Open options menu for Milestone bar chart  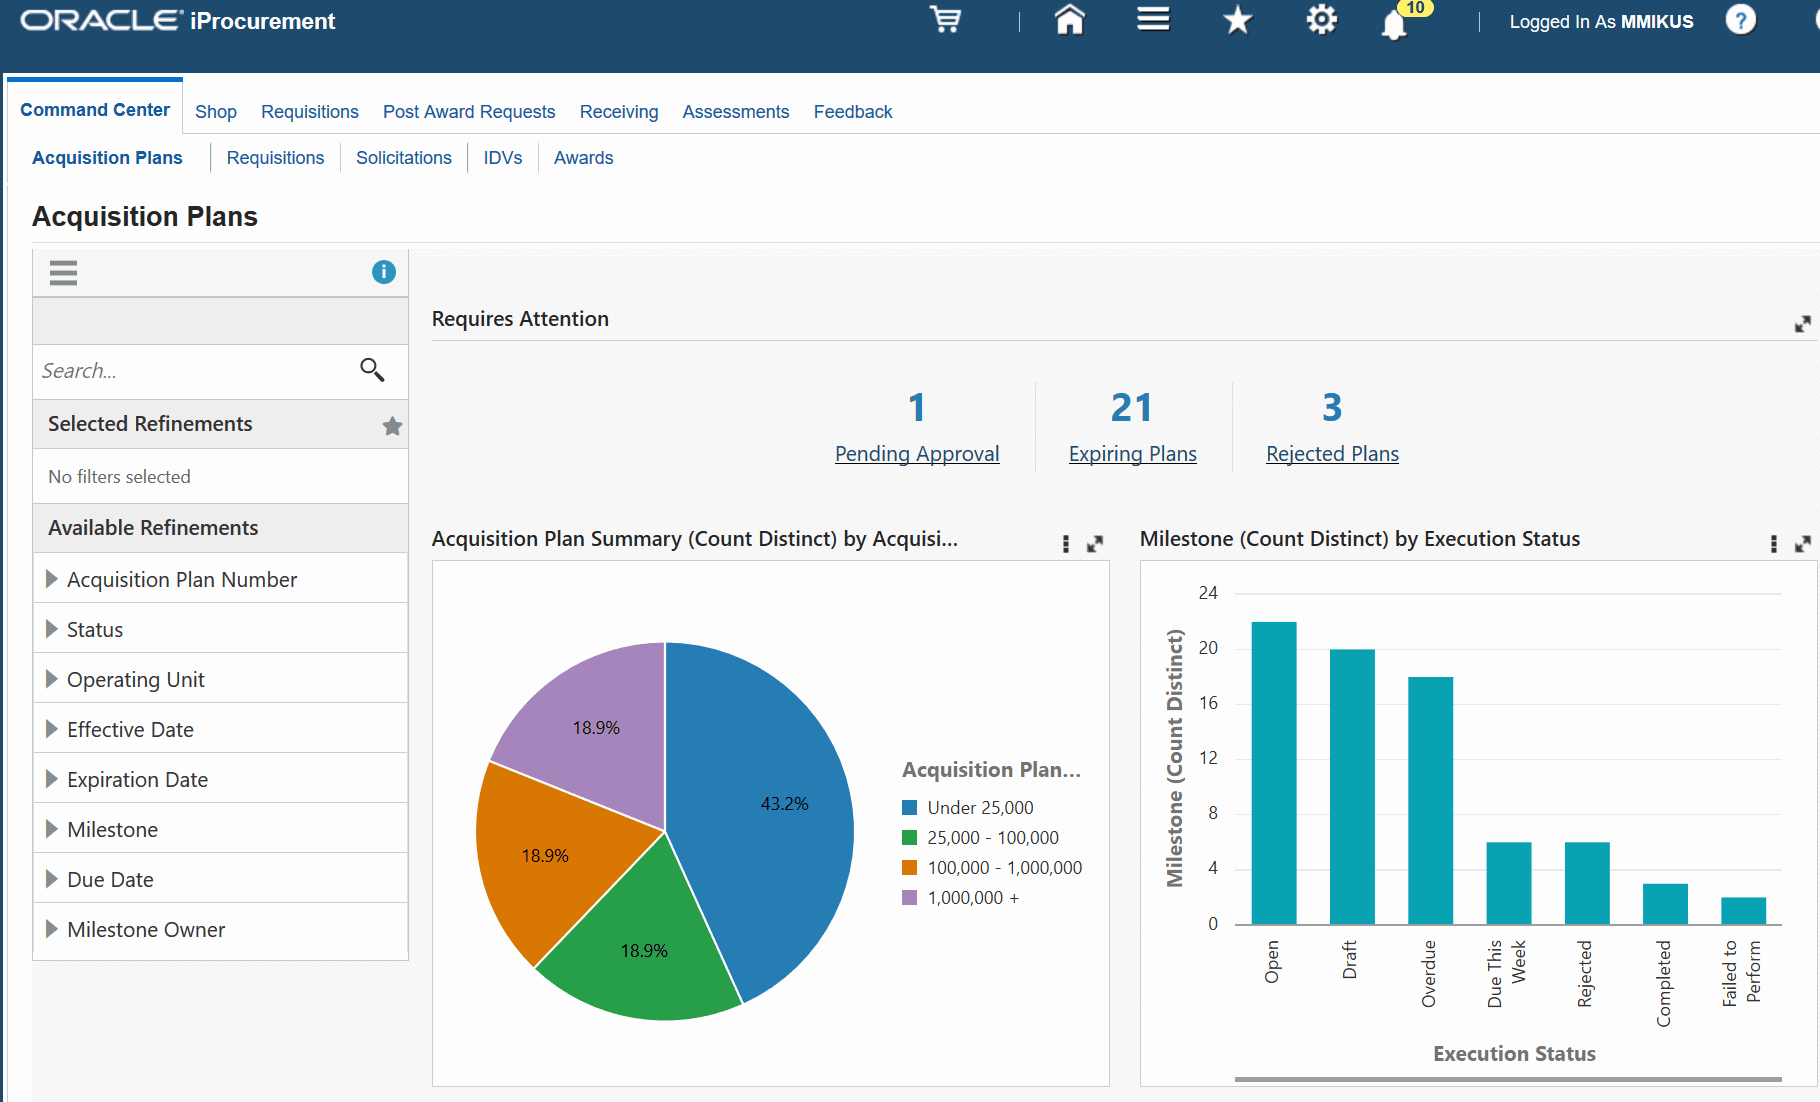1773,543
